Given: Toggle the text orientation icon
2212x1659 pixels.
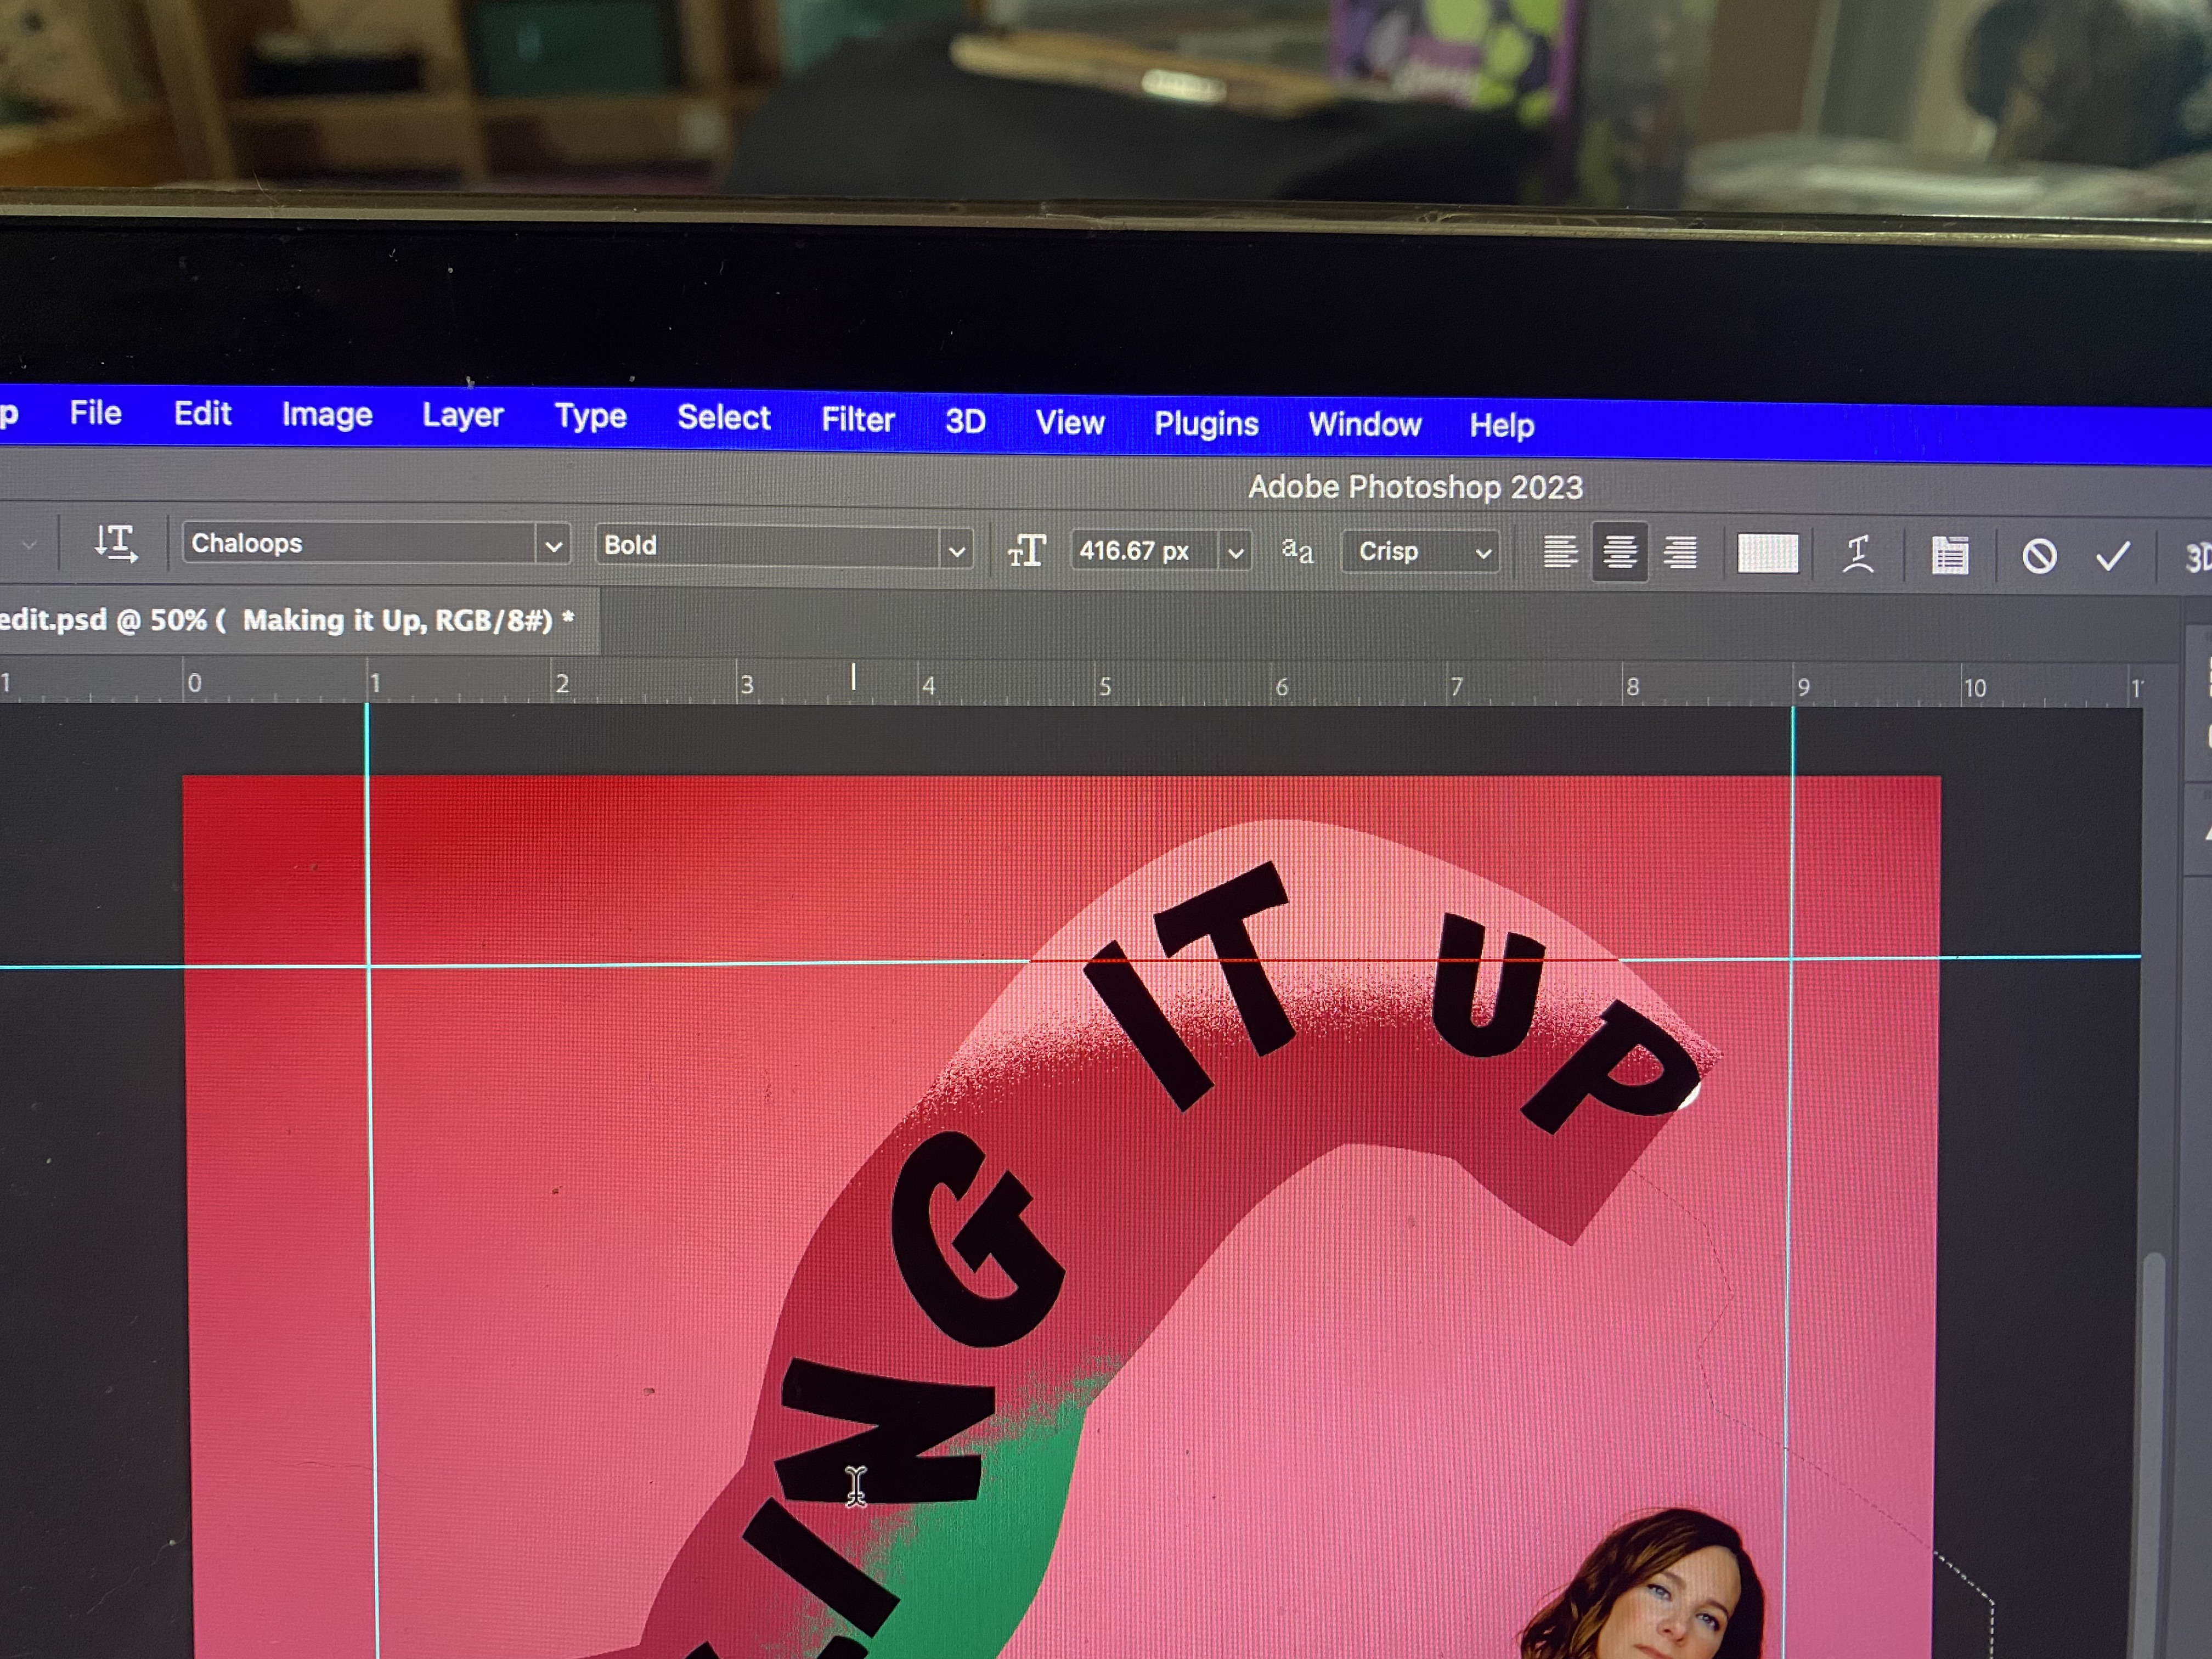Looking at the screenshot, I should pos(115,543).
